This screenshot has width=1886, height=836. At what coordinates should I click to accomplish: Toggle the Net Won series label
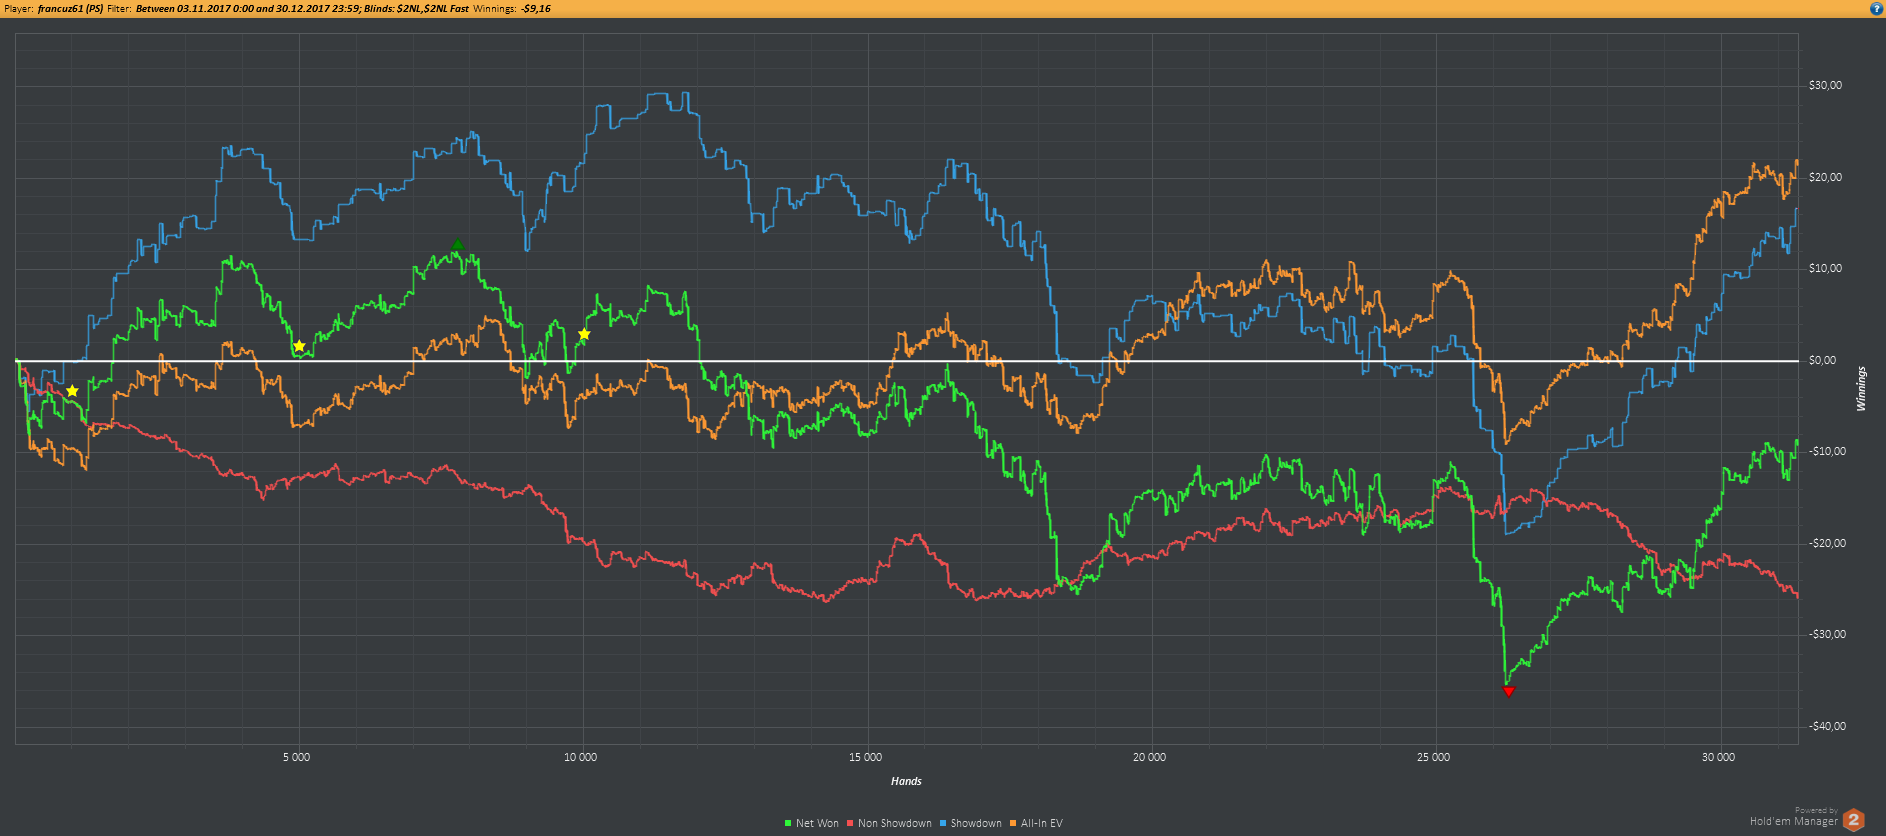817,824
